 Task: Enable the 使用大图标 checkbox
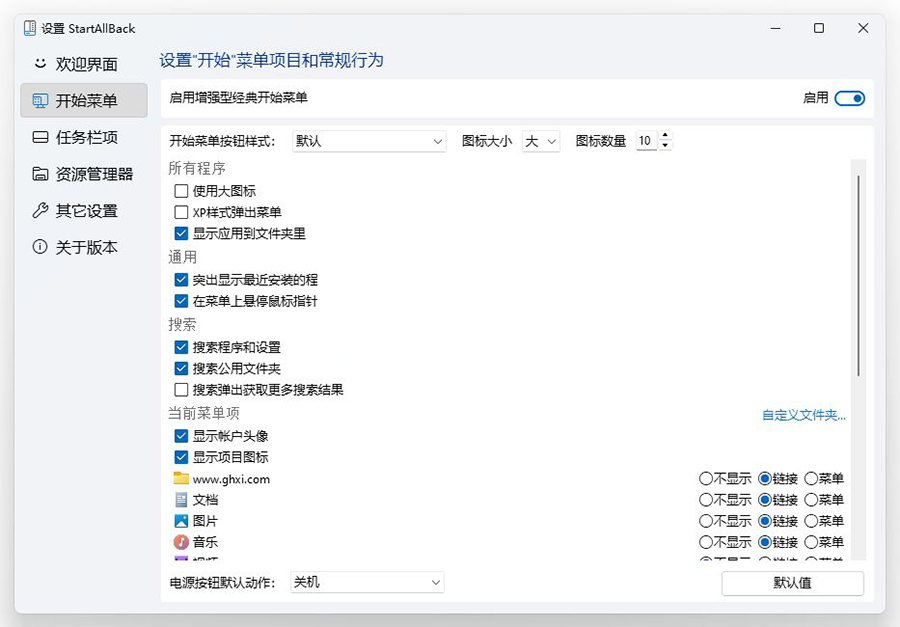click(181, 191)
